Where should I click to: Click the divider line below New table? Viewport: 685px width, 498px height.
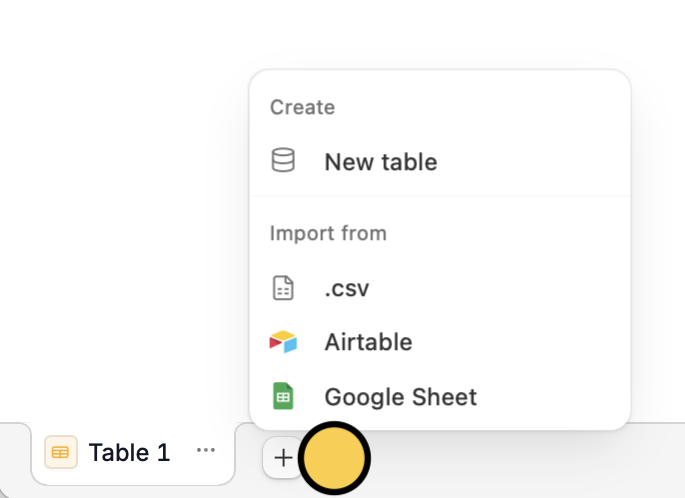click(440, 196)
